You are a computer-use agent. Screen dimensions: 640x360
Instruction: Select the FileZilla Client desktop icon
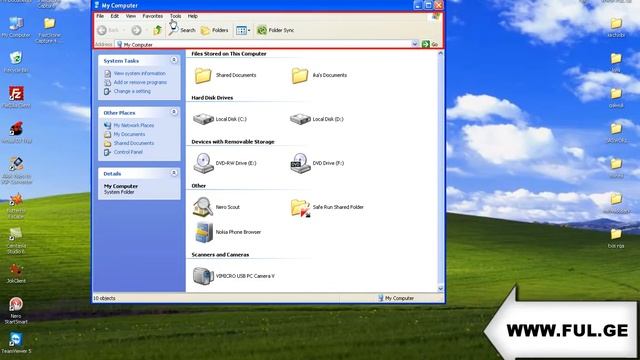16,97
